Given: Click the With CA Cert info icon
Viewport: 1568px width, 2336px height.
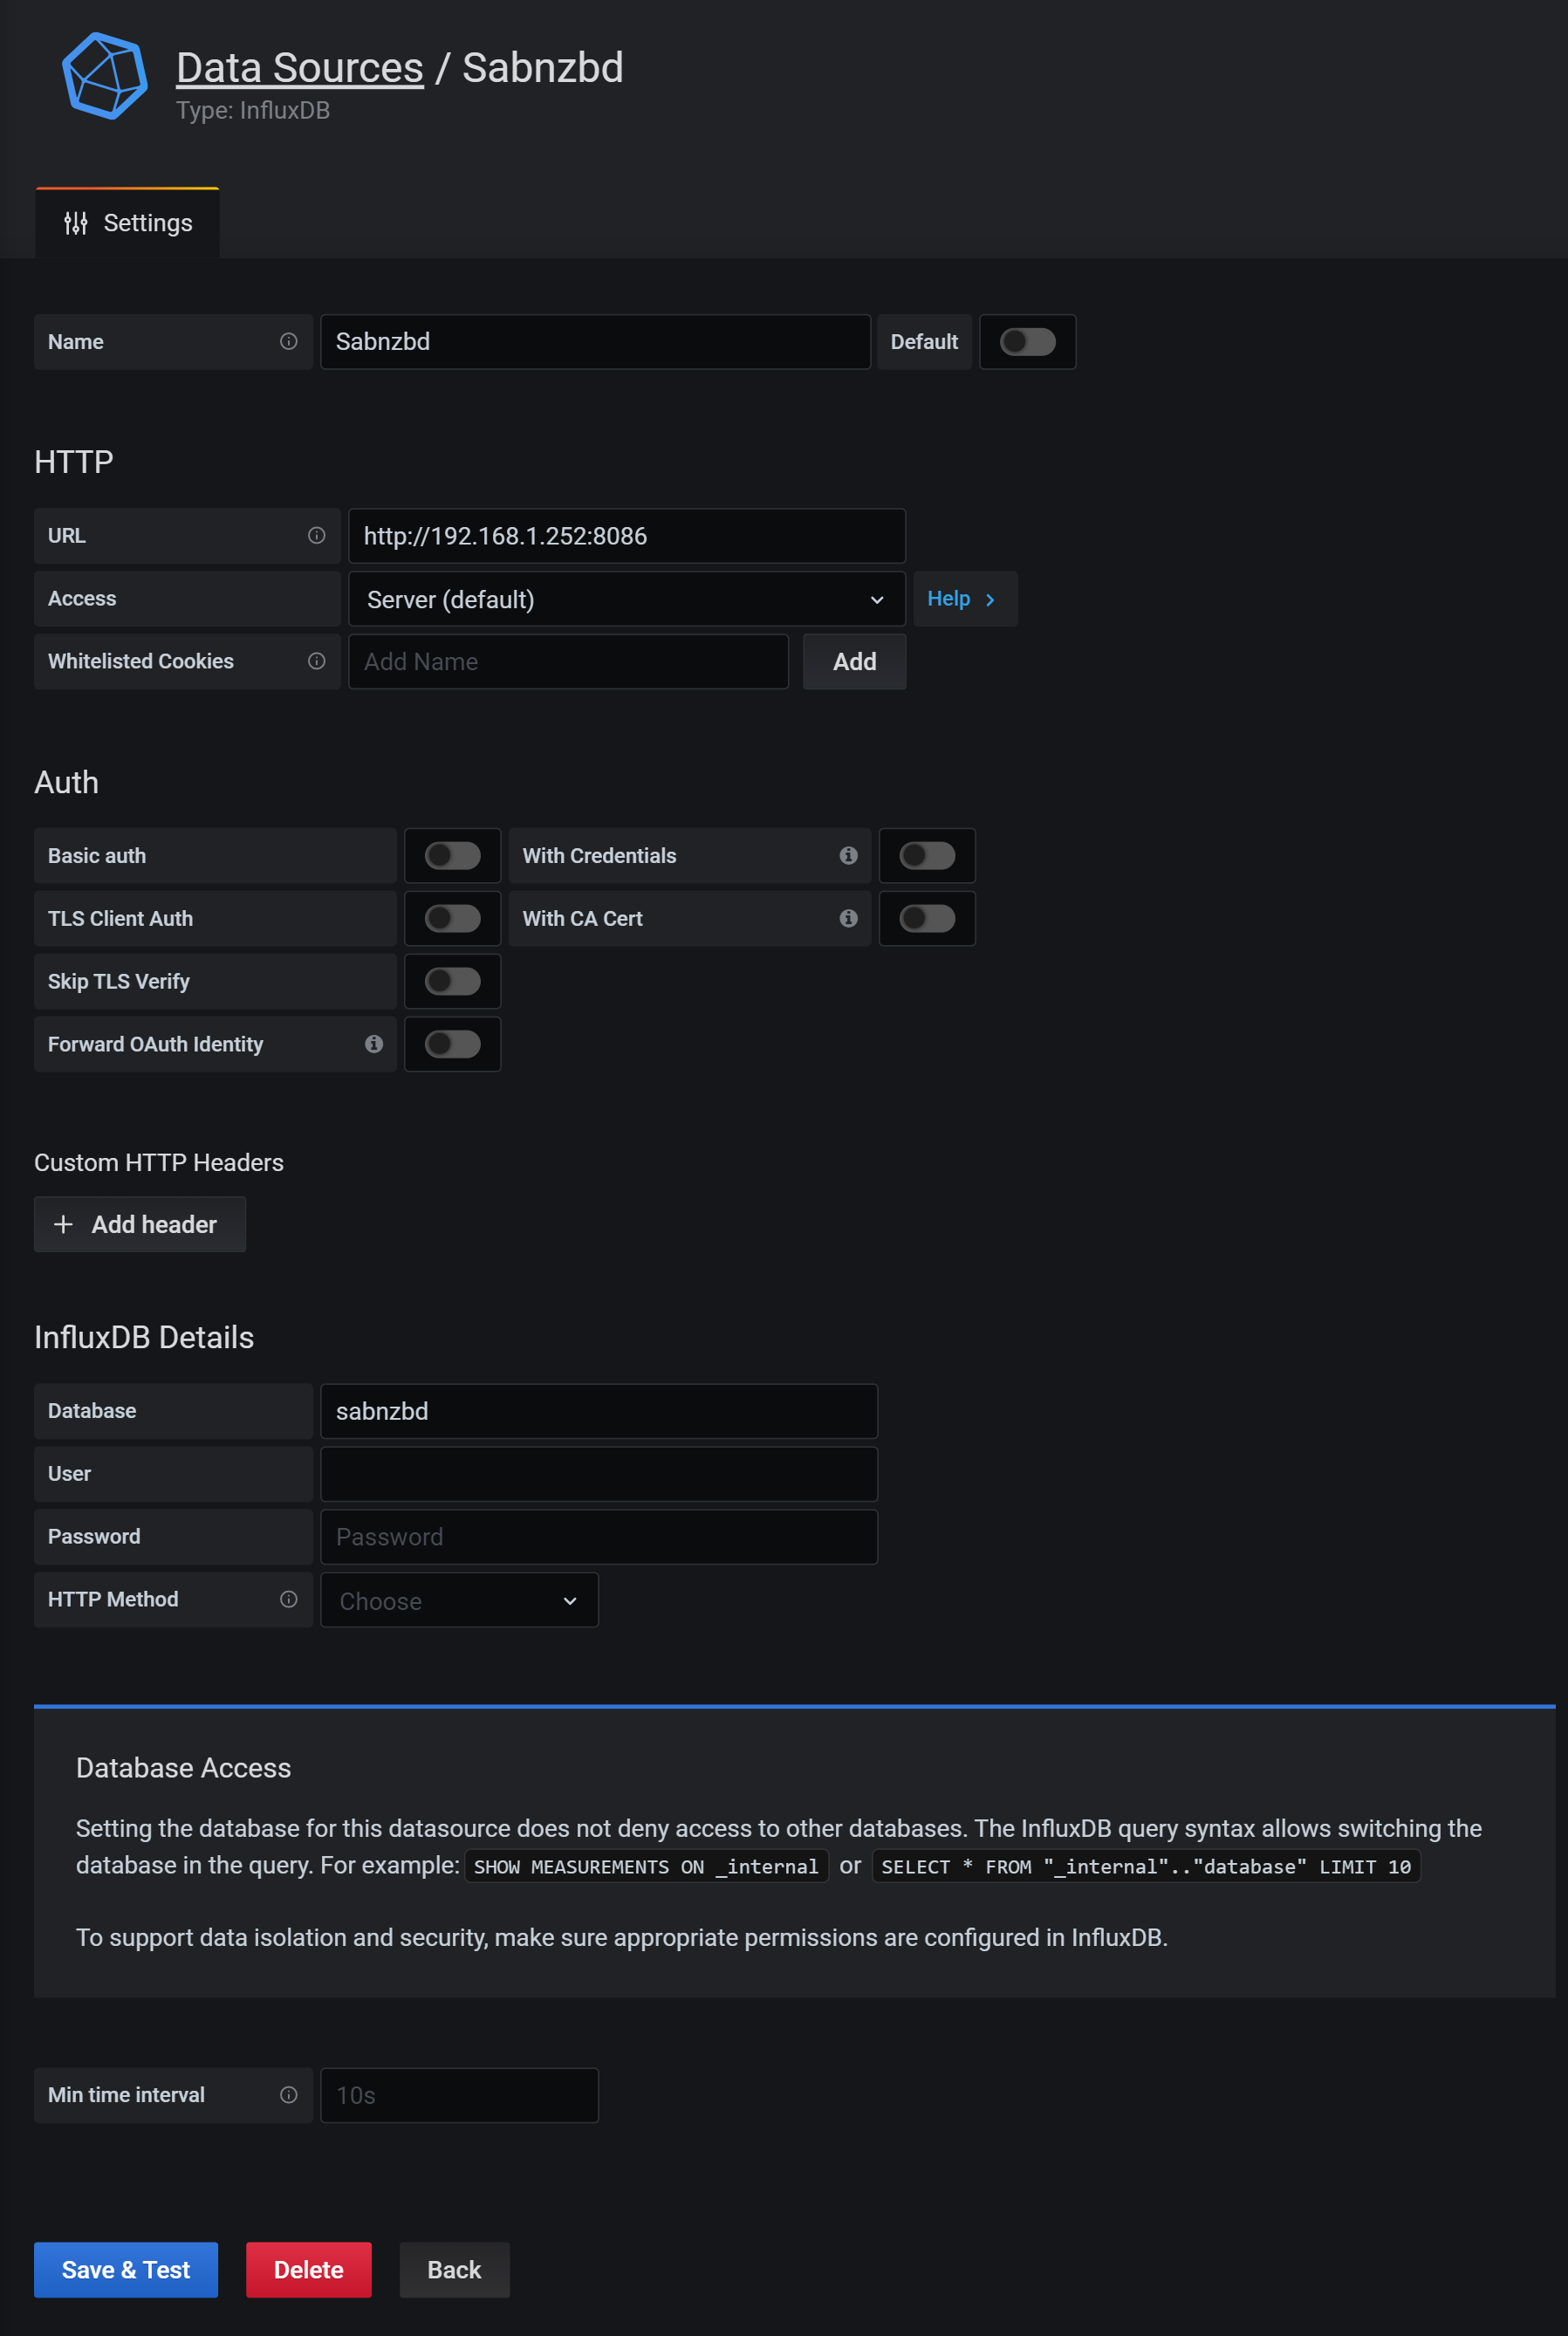Looking at the screenshot, I should [x=849, y=919].
